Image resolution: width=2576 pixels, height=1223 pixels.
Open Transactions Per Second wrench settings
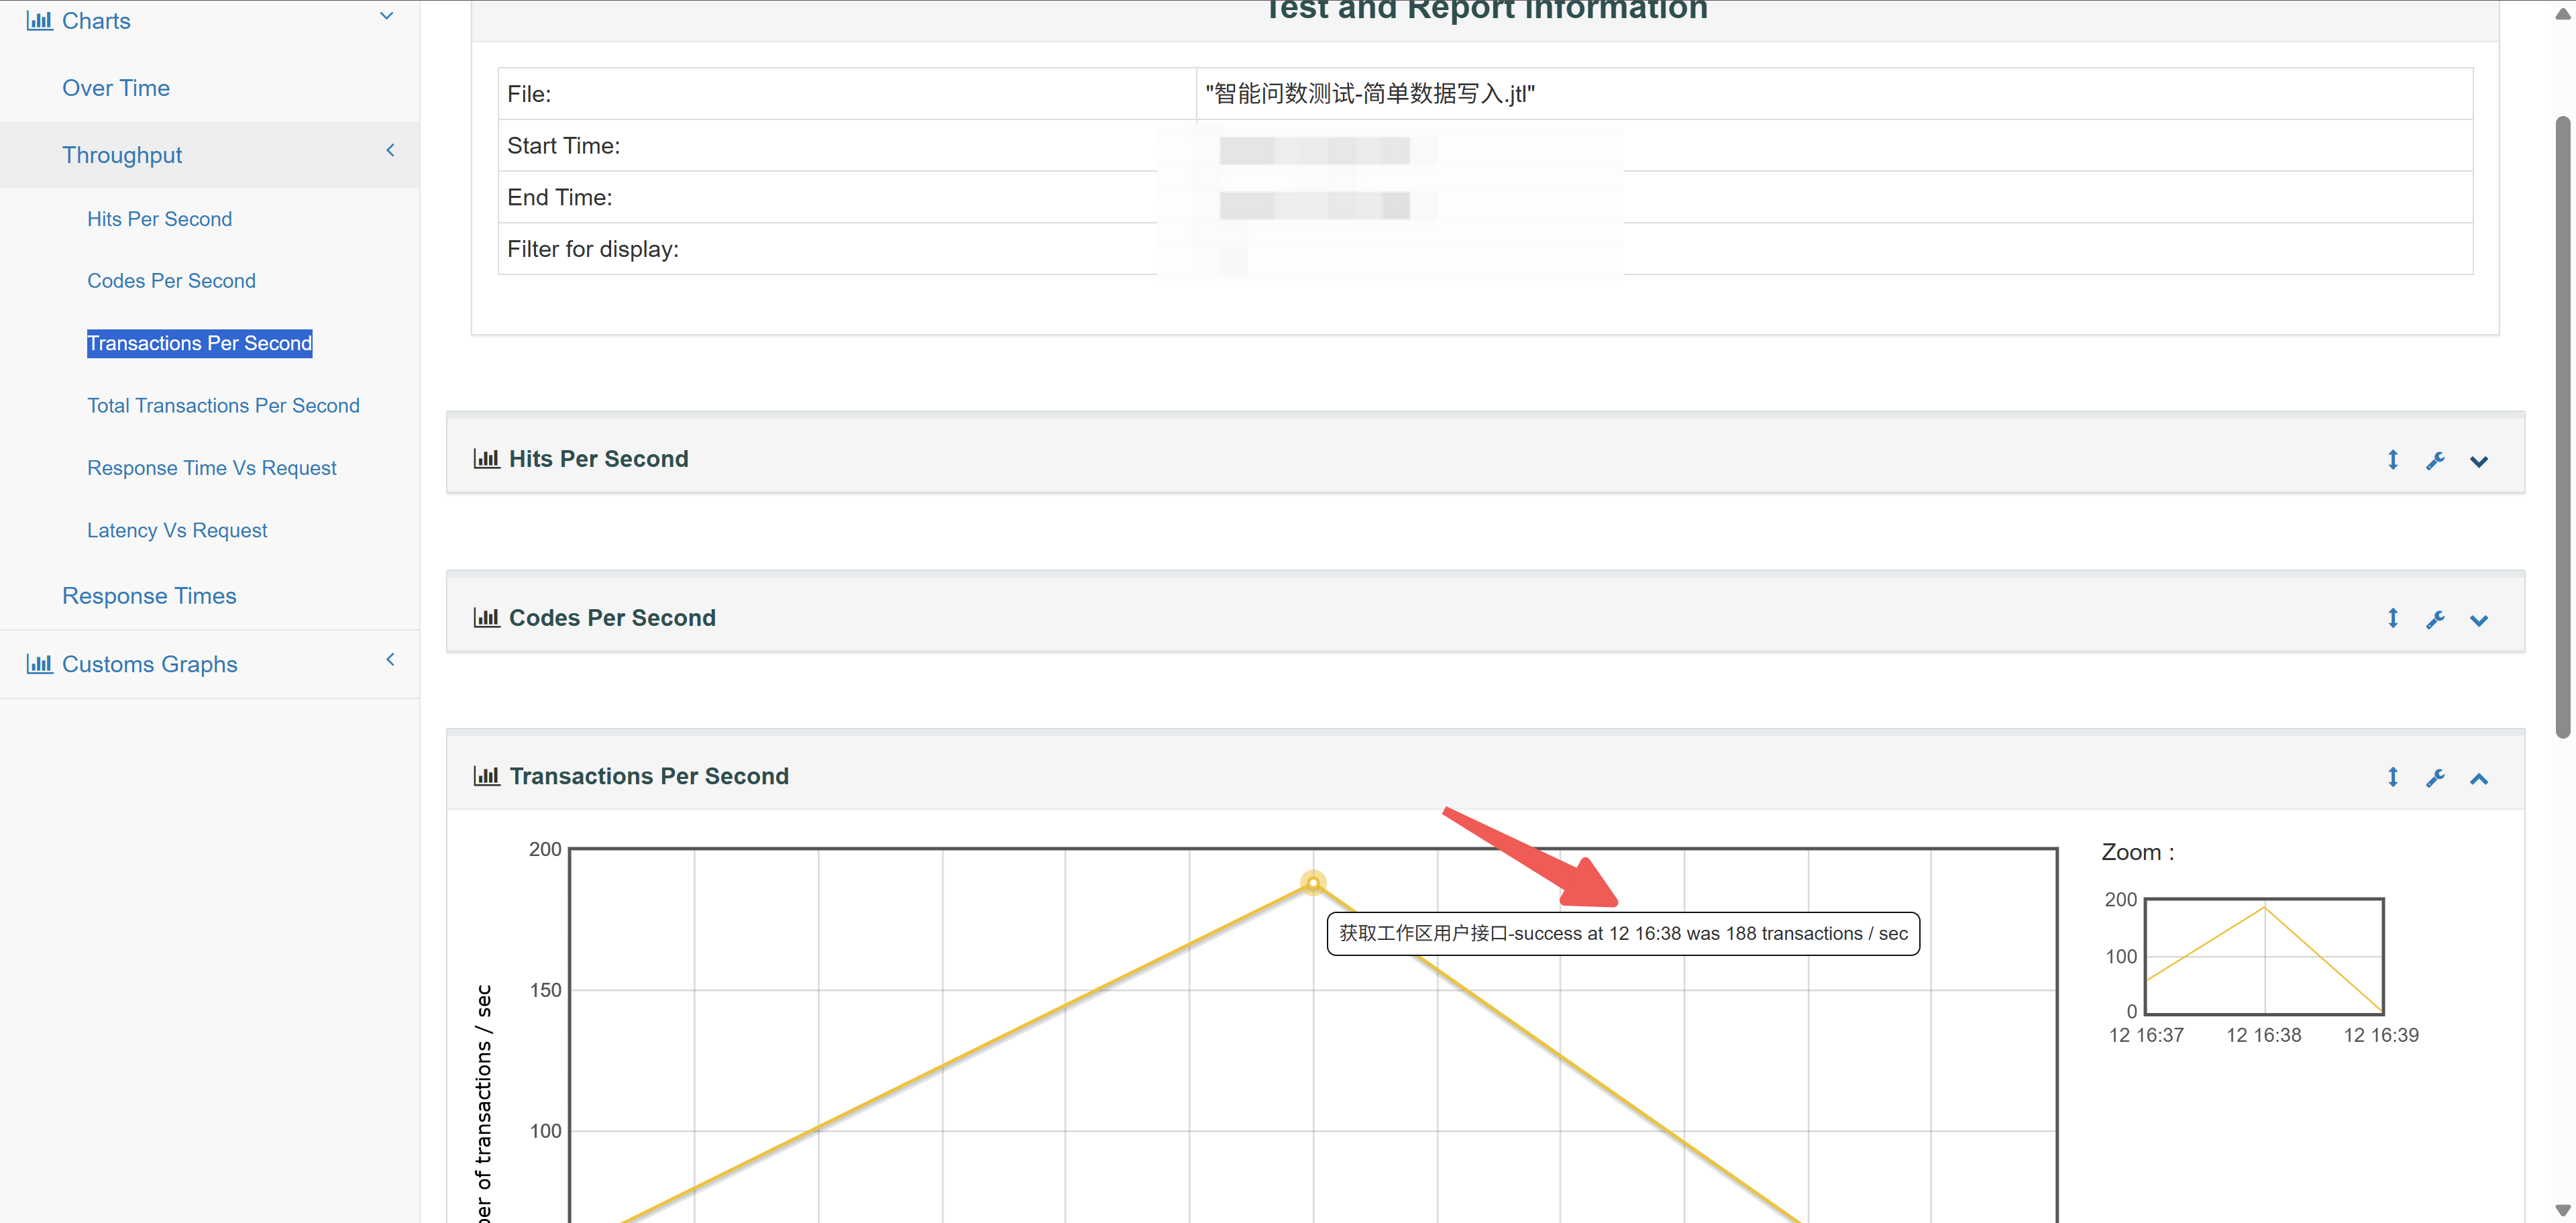(2435, 778)
